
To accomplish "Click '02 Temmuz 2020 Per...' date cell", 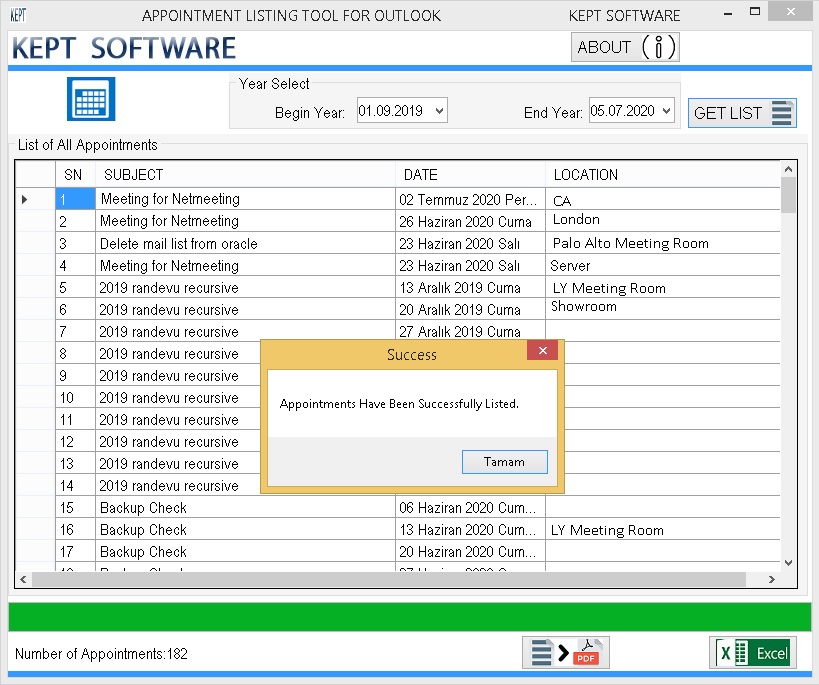I will [x=471, y=199].
